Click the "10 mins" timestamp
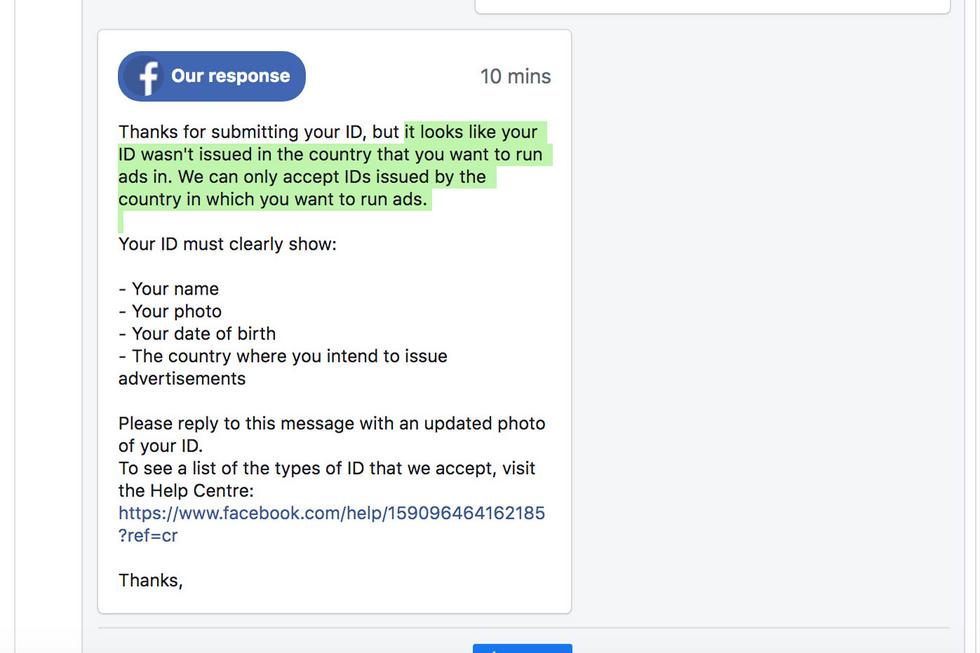 [x=515, y=76]
